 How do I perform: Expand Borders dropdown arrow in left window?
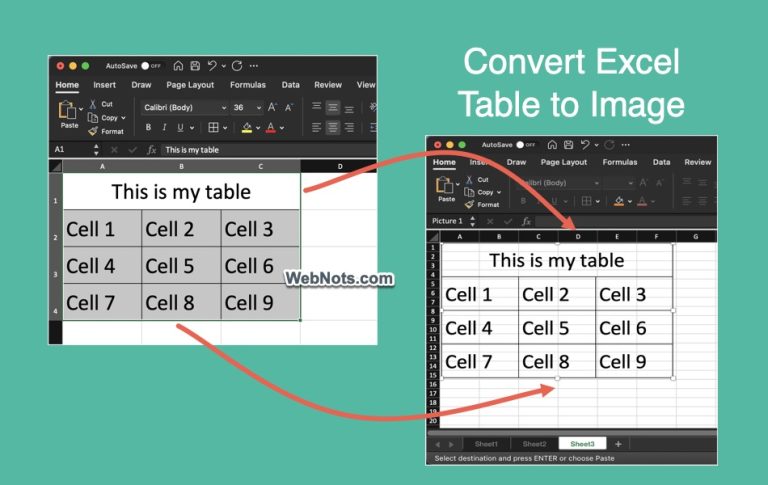pyautogui.click(x=225, y=128)
